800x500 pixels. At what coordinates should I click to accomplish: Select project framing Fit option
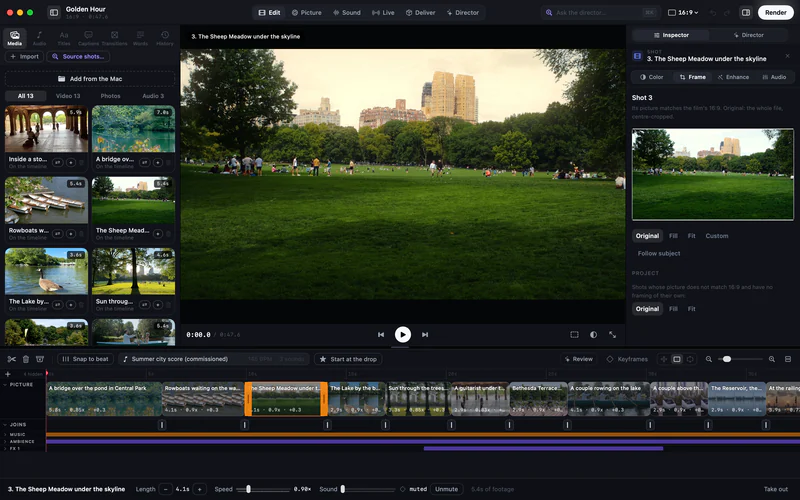point(691,309)
